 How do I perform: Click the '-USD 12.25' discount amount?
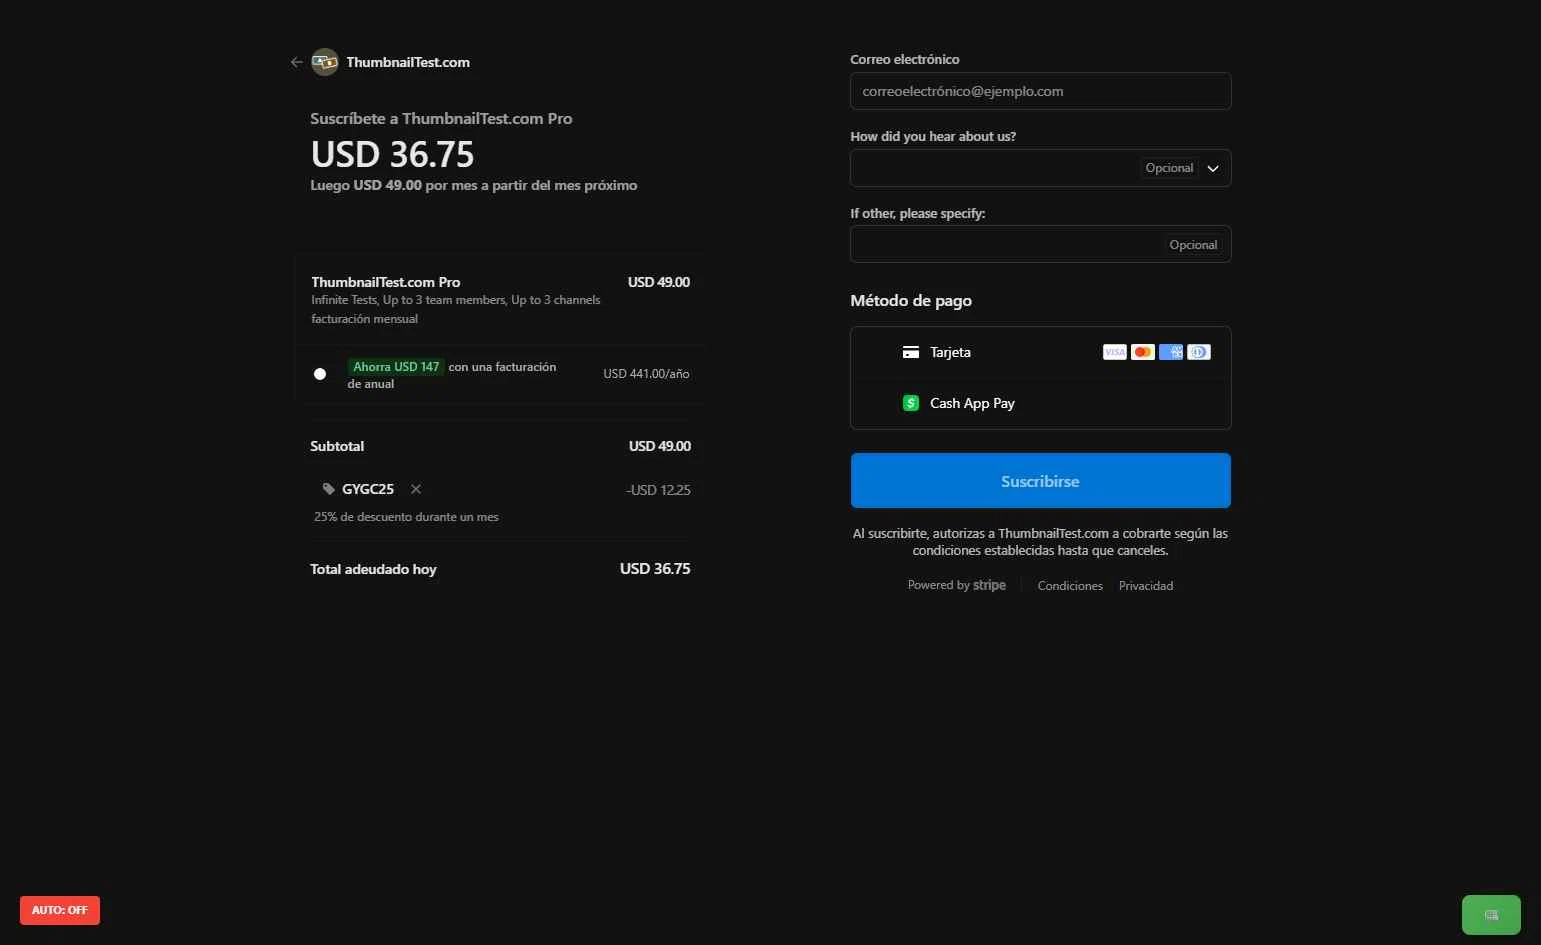(x=658, y=490)
